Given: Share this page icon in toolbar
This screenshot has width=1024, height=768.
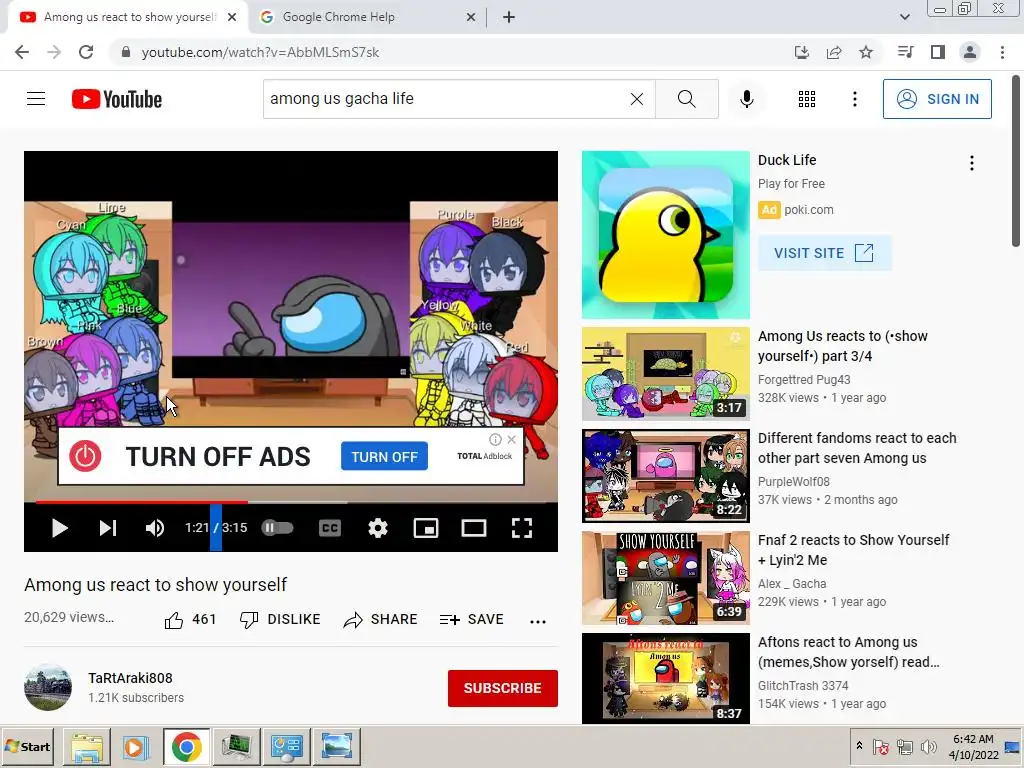Looking at the screenshot, I should pyautogui.click(x=834, y=52).
